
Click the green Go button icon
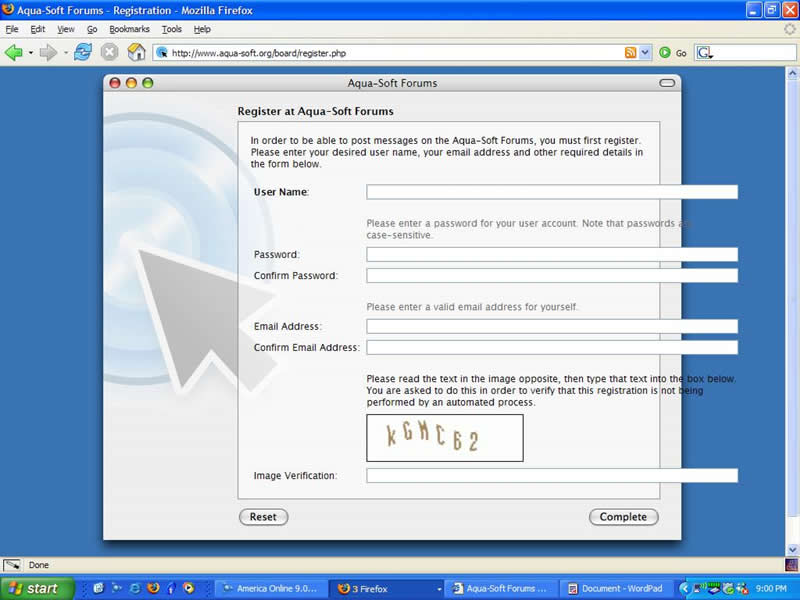click(x=665, y=53)
